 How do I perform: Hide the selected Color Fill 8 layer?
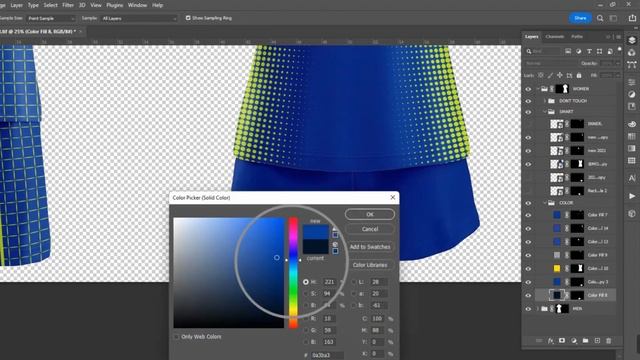point(528,295)
